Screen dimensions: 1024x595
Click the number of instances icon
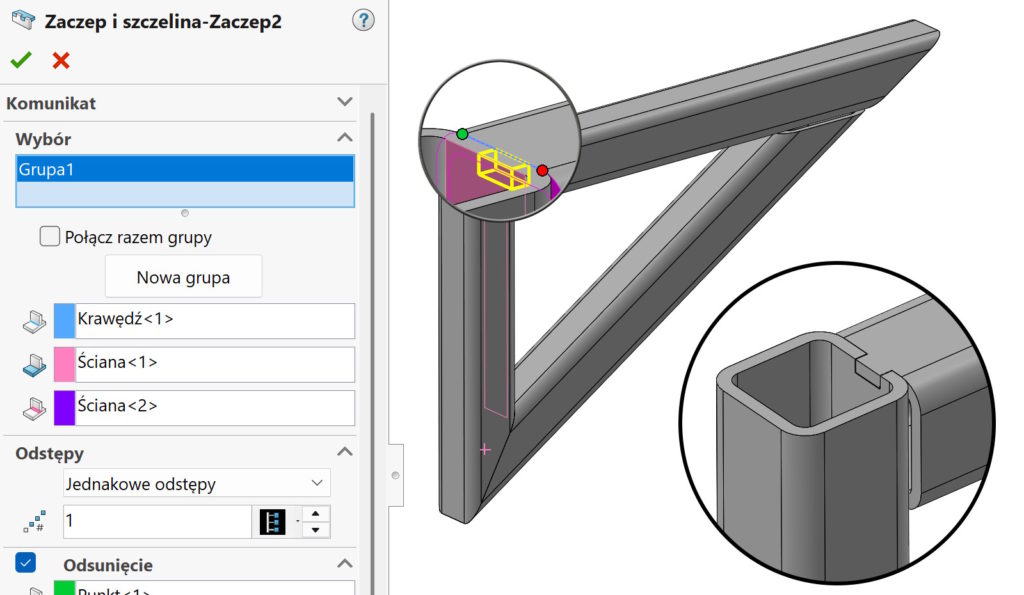coord(36,522)
